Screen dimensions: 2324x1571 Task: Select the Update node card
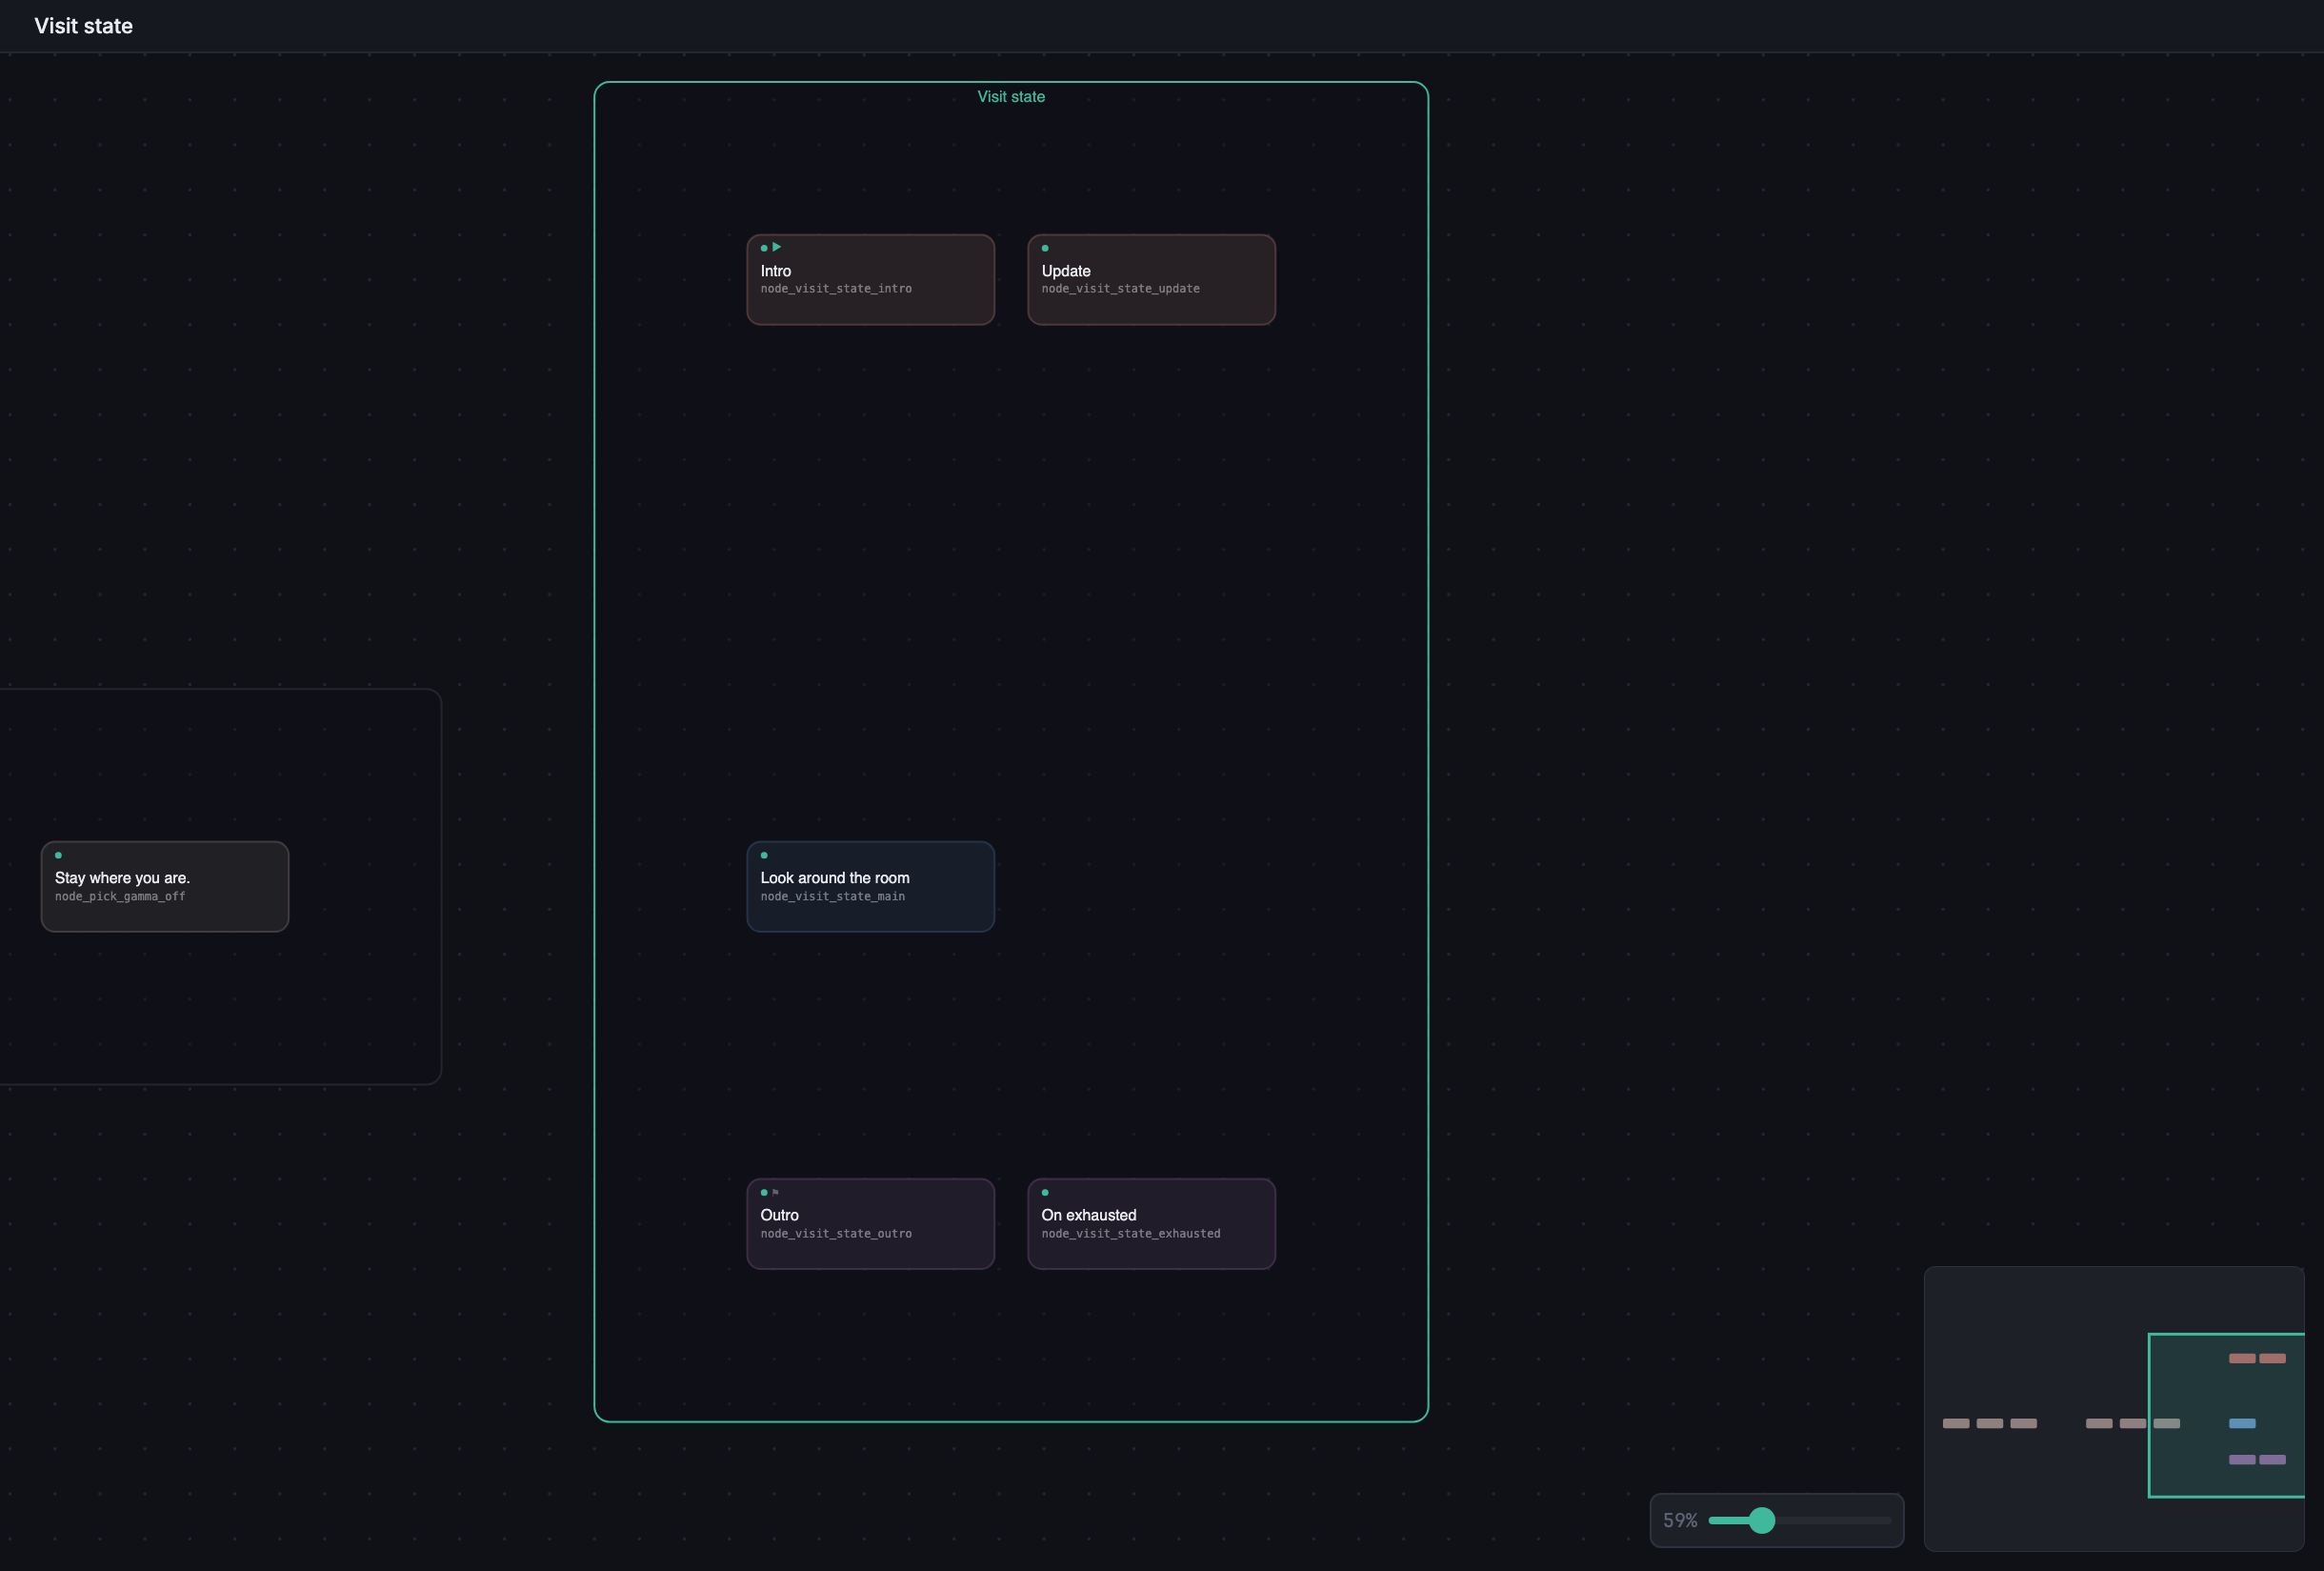coord(1151,280)
